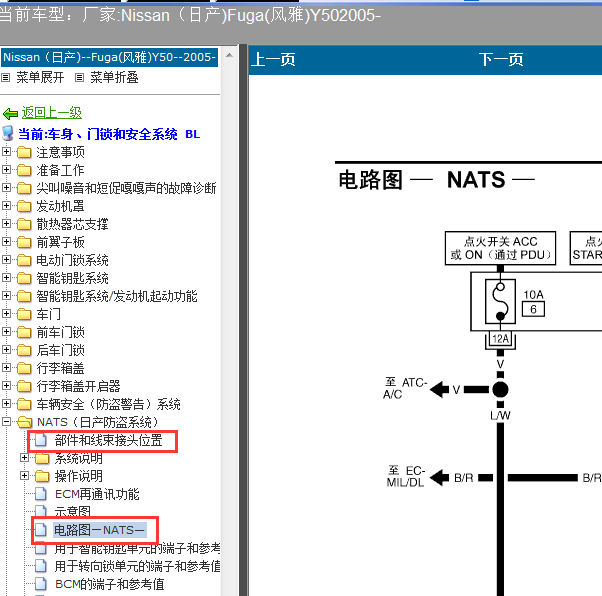This screenshot has width=602, height=596.
Task: Click document icon for 用于转向锁单元的端子和参考值
Action: [41, 566]
